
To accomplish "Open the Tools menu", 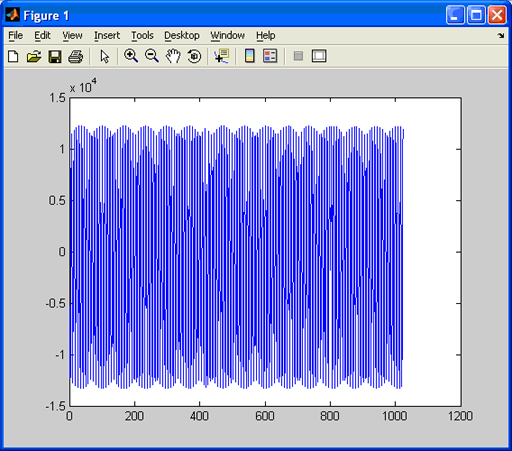I will (x=142, y=35).
